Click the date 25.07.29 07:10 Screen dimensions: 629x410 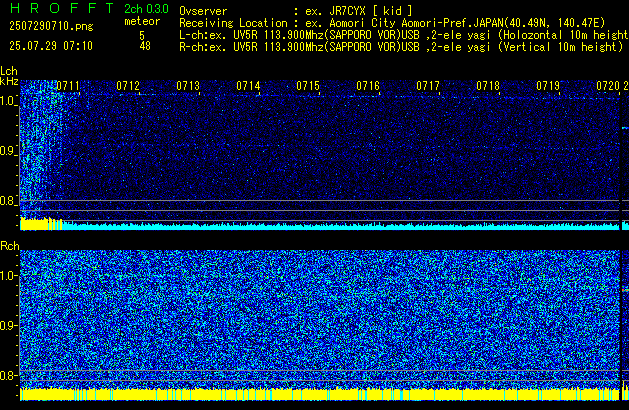(x=51, y=46)
